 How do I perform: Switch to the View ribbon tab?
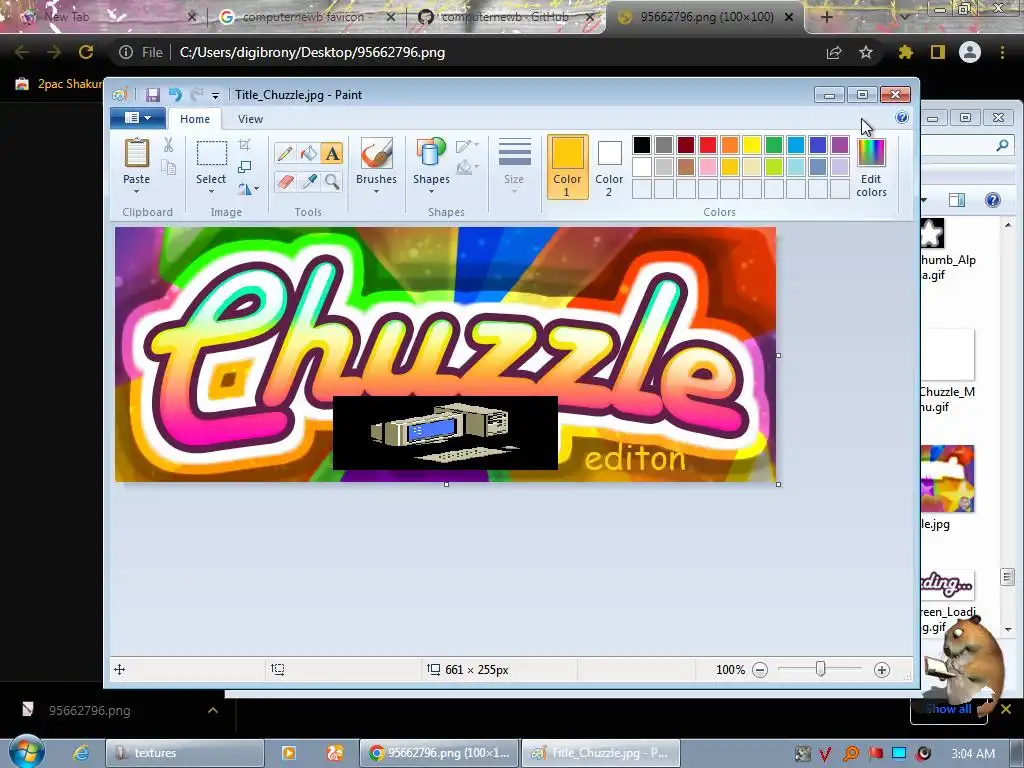click(250, 119)
